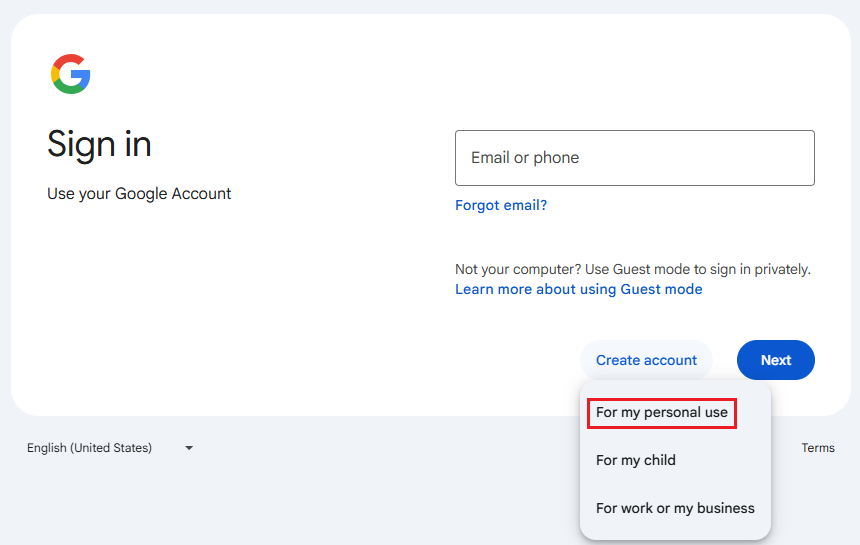Pick For work or my business
Viewport: 860px width, 545px height.
tap(675, 508)
